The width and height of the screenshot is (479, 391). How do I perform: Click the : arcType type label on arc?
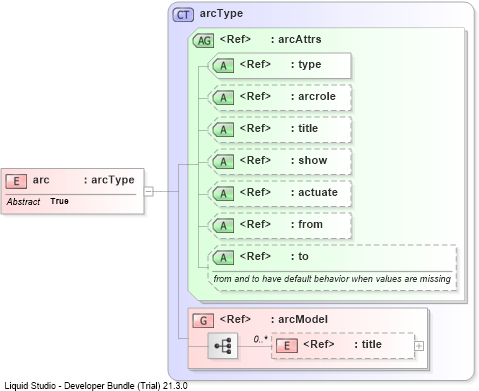click(x=109, y=180)
